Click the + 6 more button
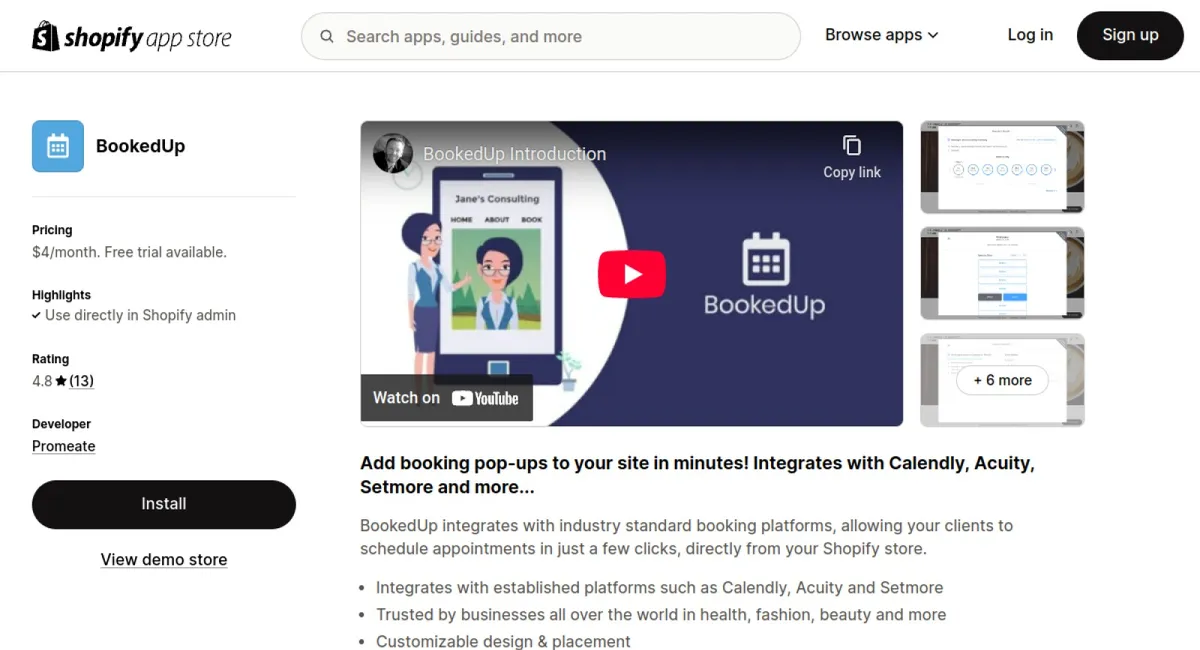This screenshot has width=1200, height=650. pyautogui.click(x=1002, y=380)
